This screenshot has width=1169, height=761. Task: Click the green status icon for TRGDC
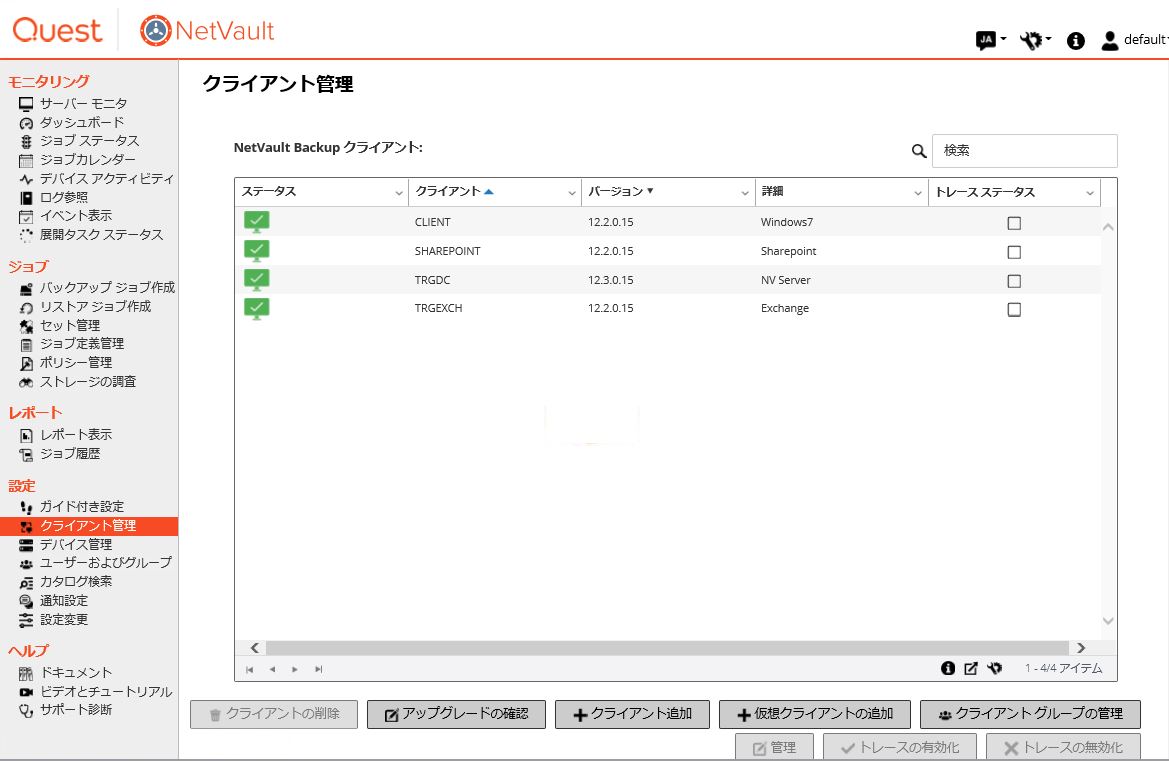[x=256, y=280]
